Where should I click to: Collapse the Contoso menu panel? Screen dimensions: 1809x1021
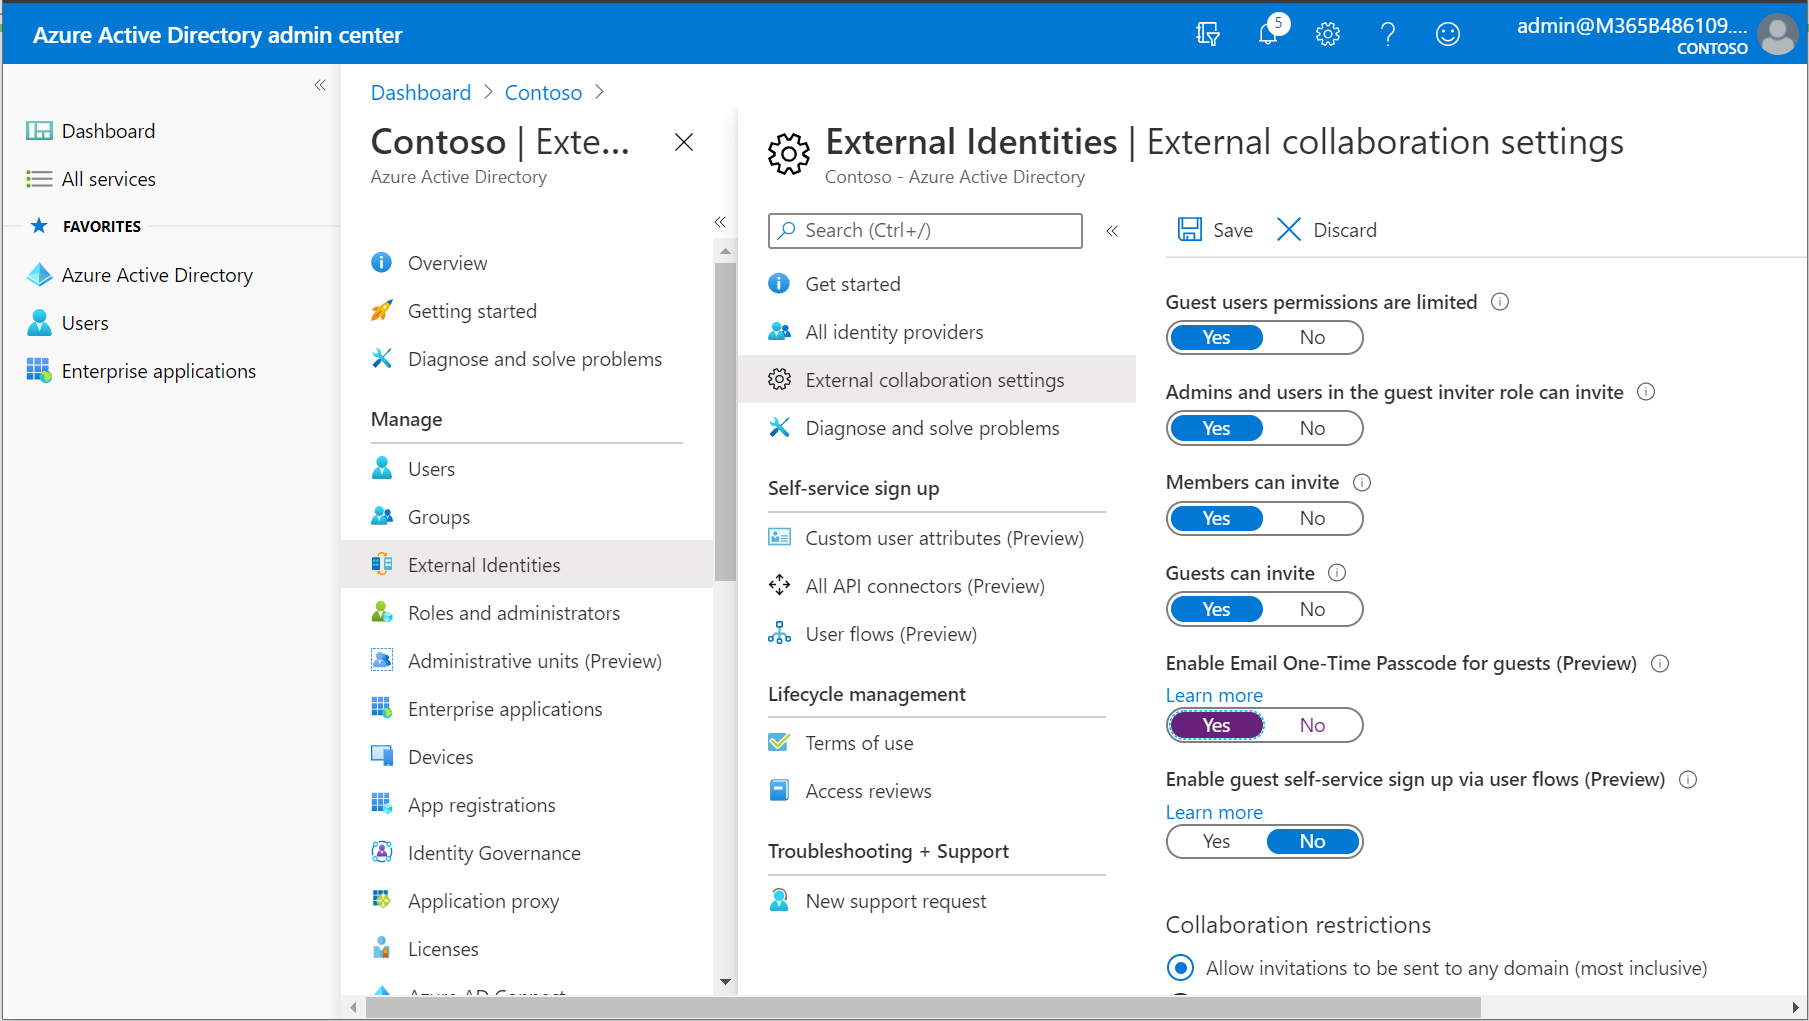(720, 222)
